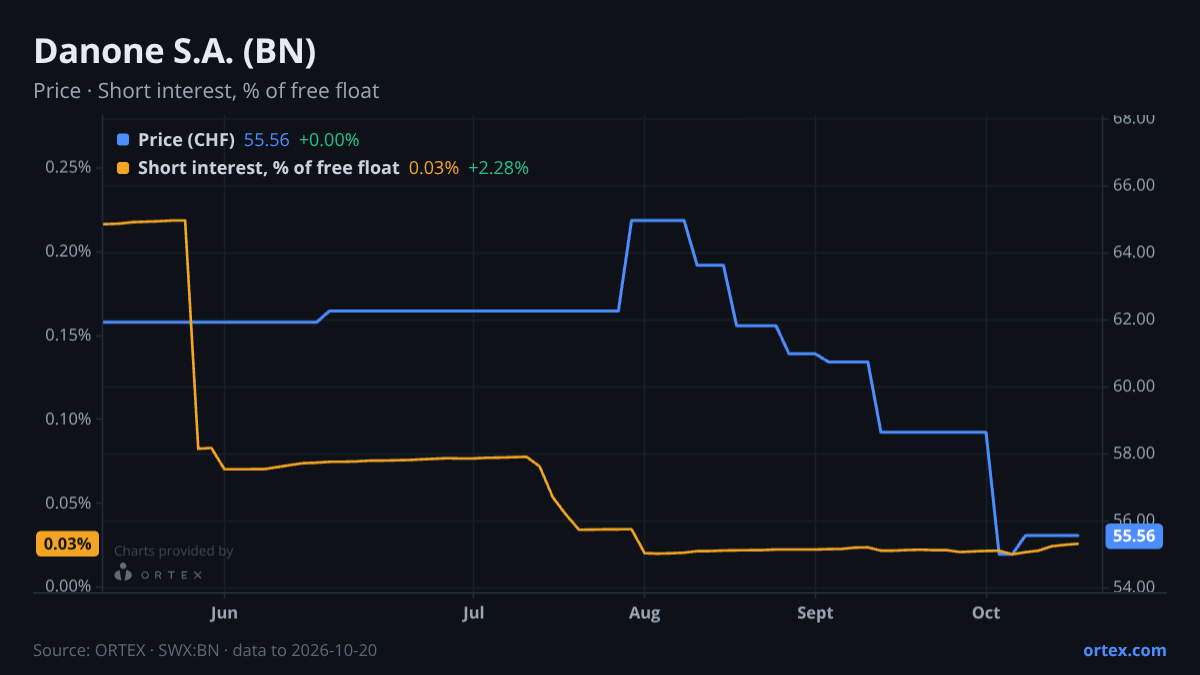
Task: Click the 0.05% left axis label
Action: [x=69, y=503]
